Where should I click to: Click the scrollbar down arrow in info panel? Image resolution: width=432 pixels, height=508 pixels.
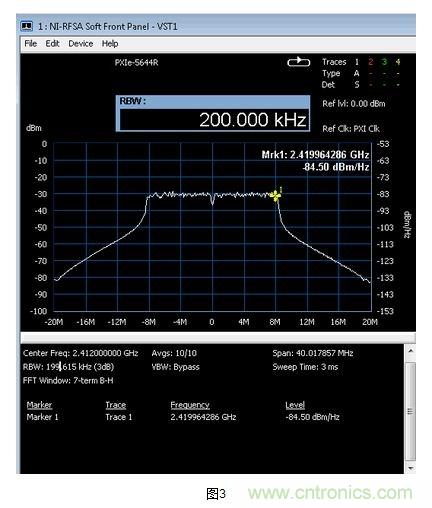[x=411, y=468]
